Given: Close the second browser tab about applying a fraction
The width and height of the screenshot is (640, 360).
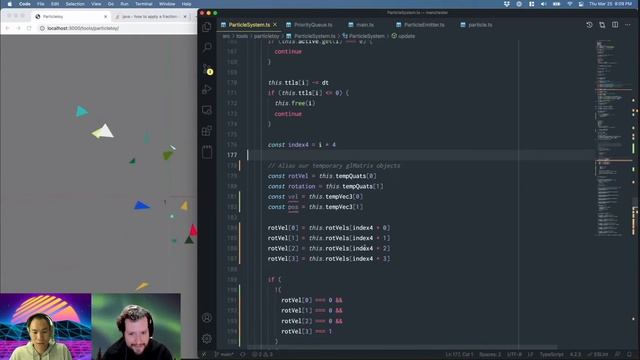Looking at the screenshot, I should 185,17.
